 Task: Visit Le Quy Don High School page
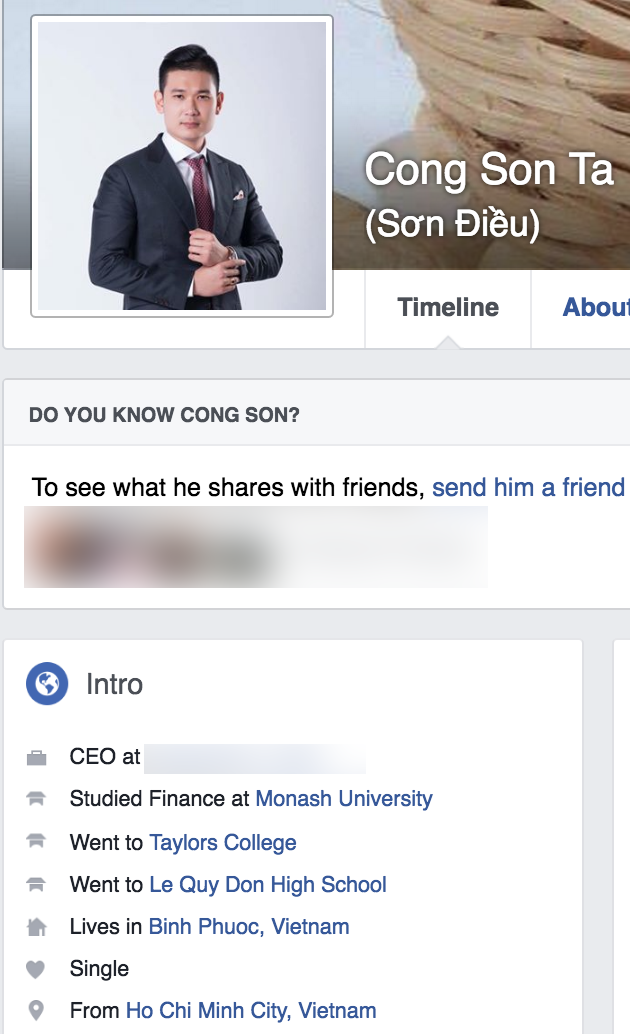(x=268, y=885)
